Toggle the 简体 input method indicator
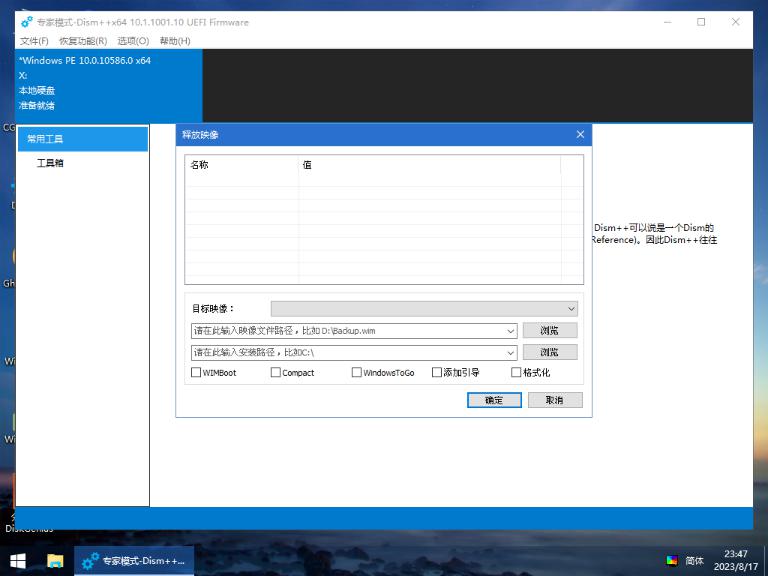The height and width of the screenshot is (576, 768). (x=695, y=561)
